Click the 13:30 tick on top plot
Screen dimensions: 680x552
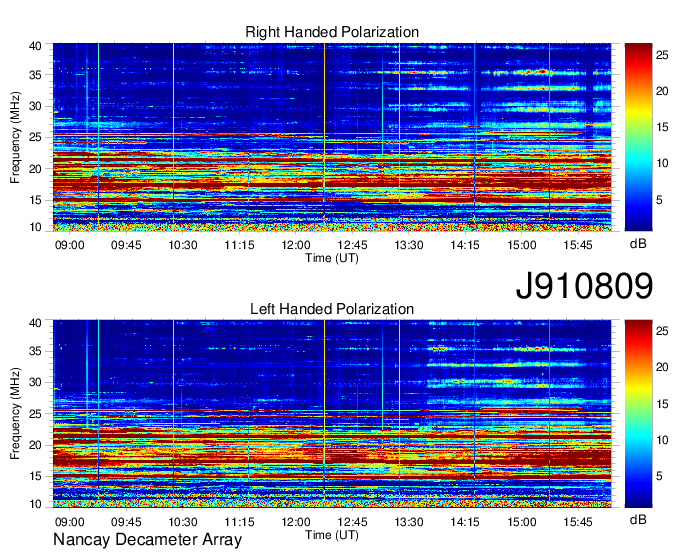[x=409, y=245]
